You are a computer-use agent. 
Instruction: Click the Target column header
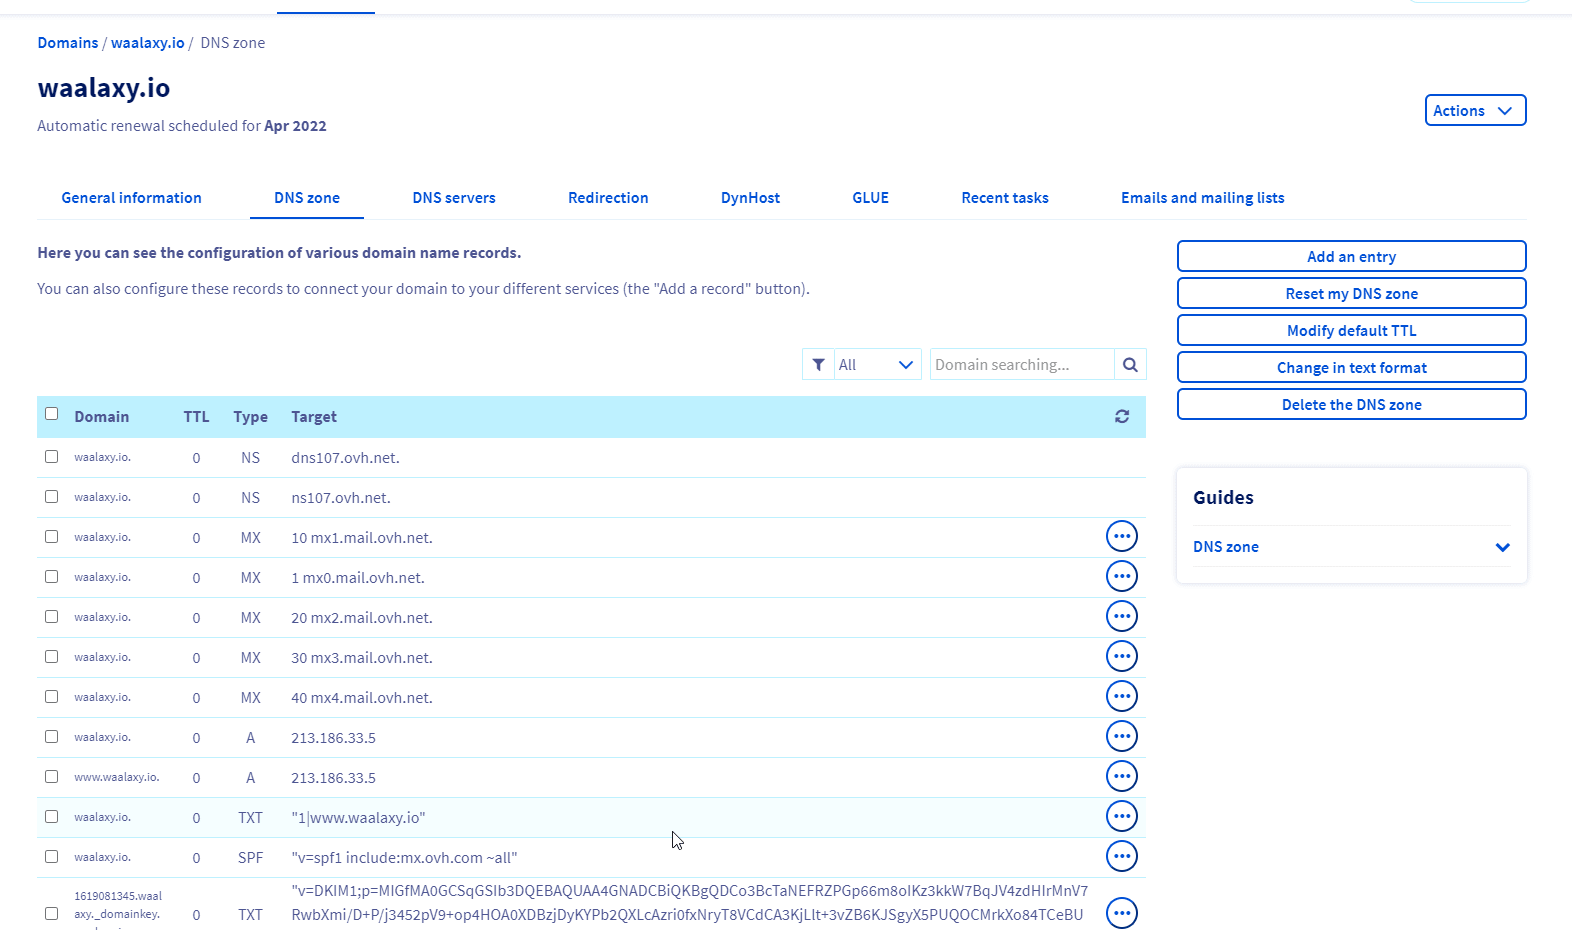(314, 417)
